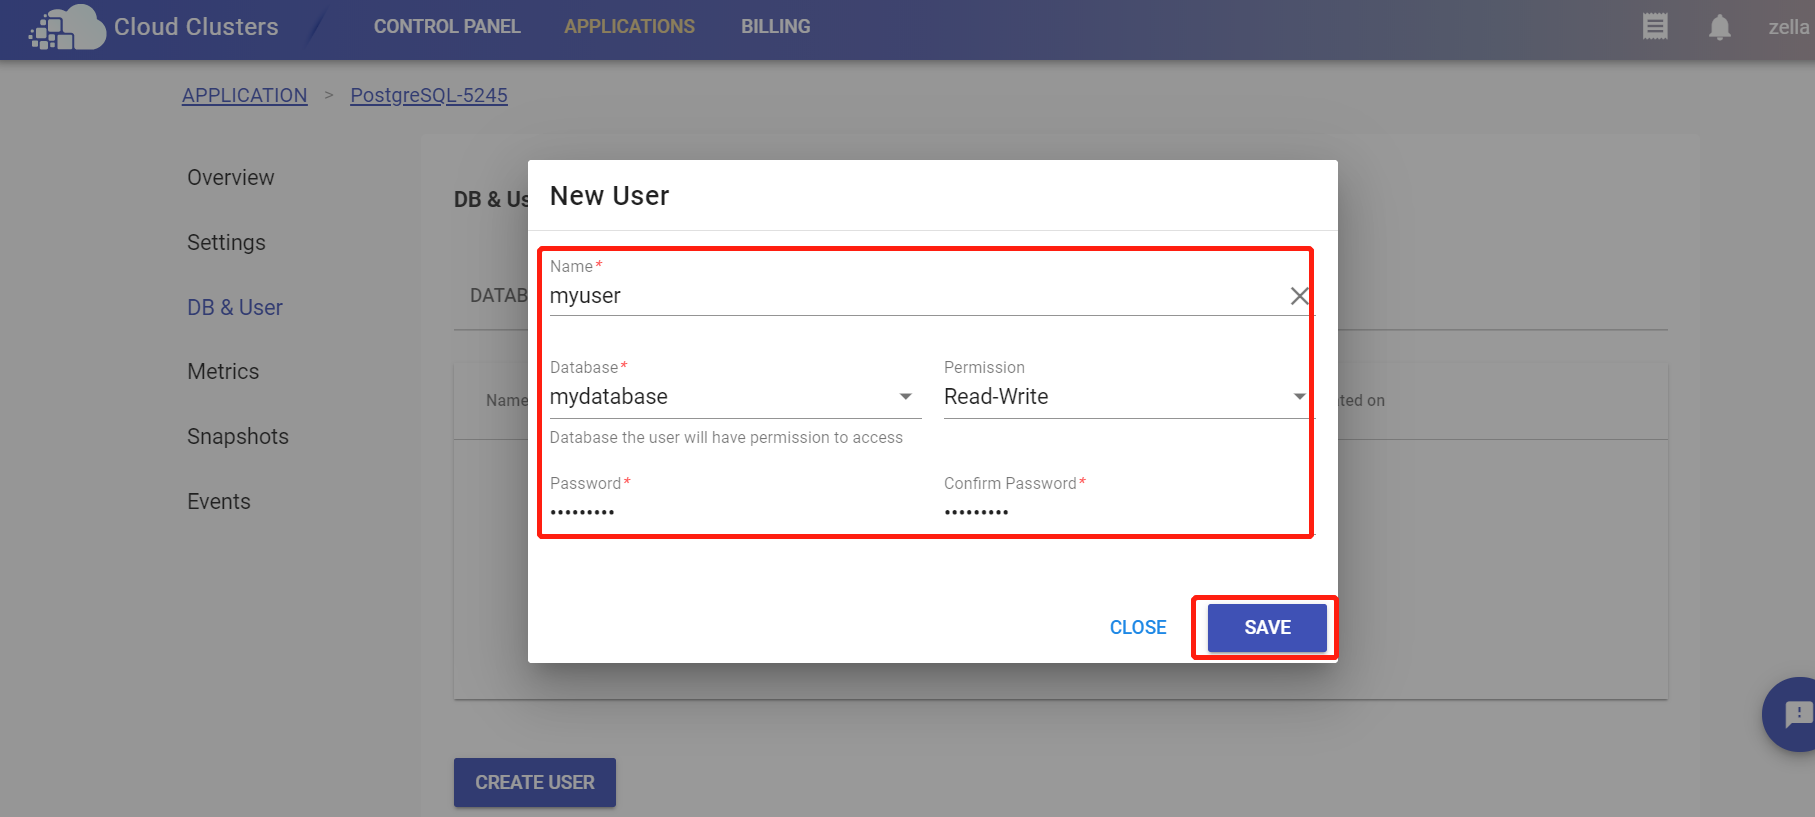Click the CREATE USER button

tap(535, 782)
